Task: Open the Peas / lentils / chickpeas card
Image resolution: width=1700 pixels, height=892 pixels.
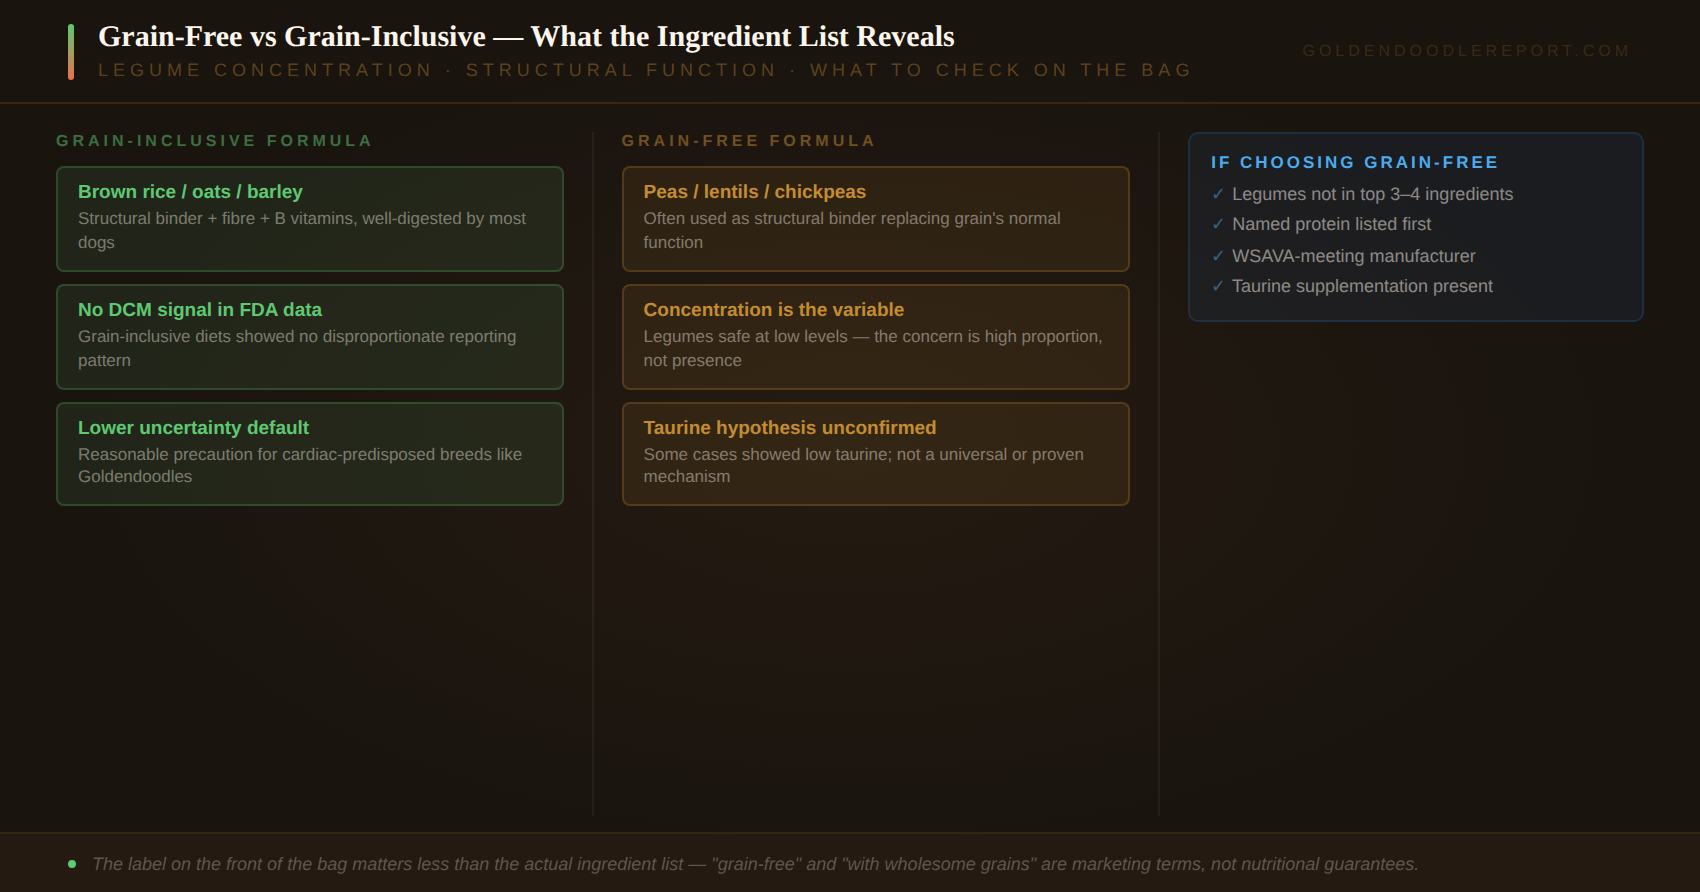Action: (x=876, y=219)
